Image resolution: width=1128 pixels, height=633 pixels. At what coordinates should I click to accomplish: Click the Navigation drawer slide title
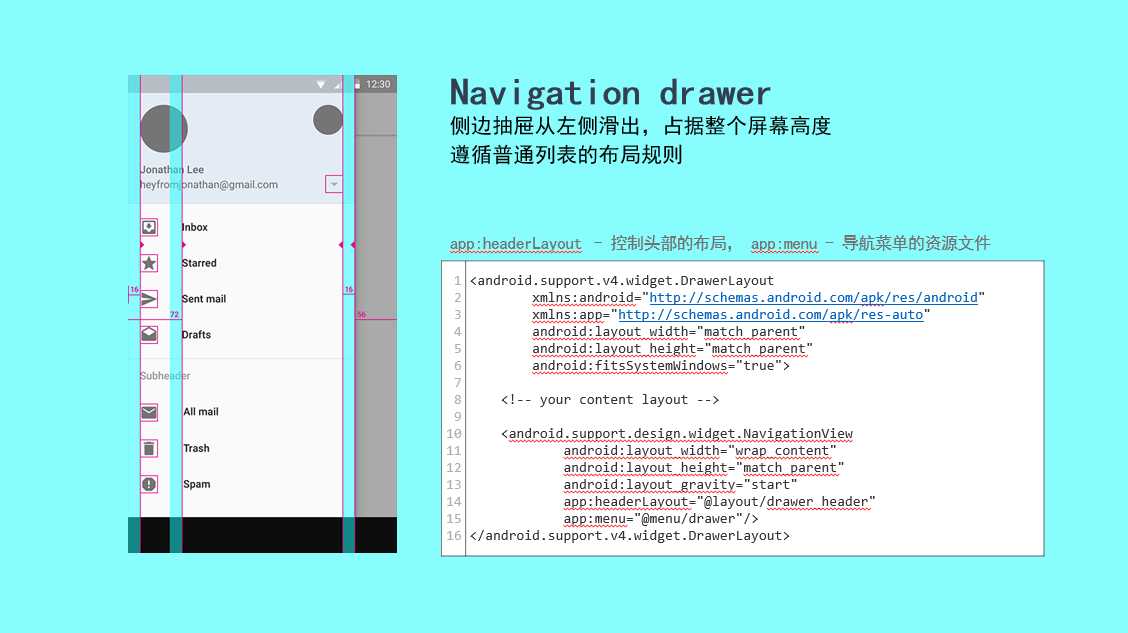click(610, 93)
